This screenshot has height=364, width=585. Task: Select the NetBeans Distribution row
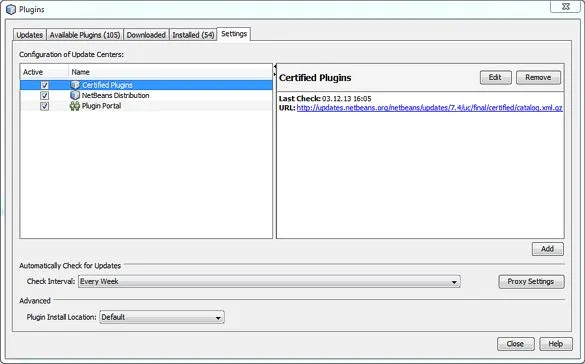[146, 95]
